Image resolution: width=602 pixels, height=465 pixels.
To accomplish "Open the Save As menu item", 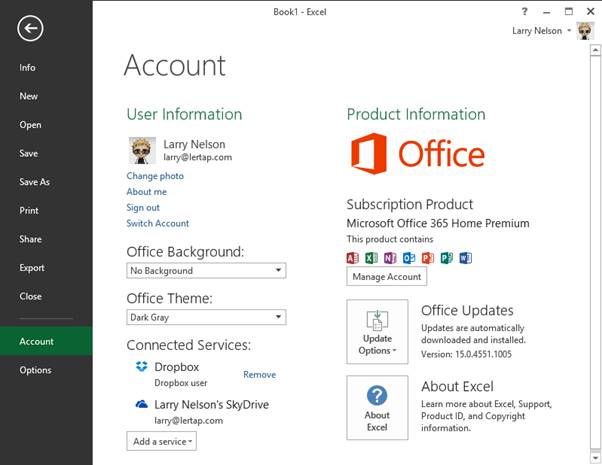I will coord(34,182).
